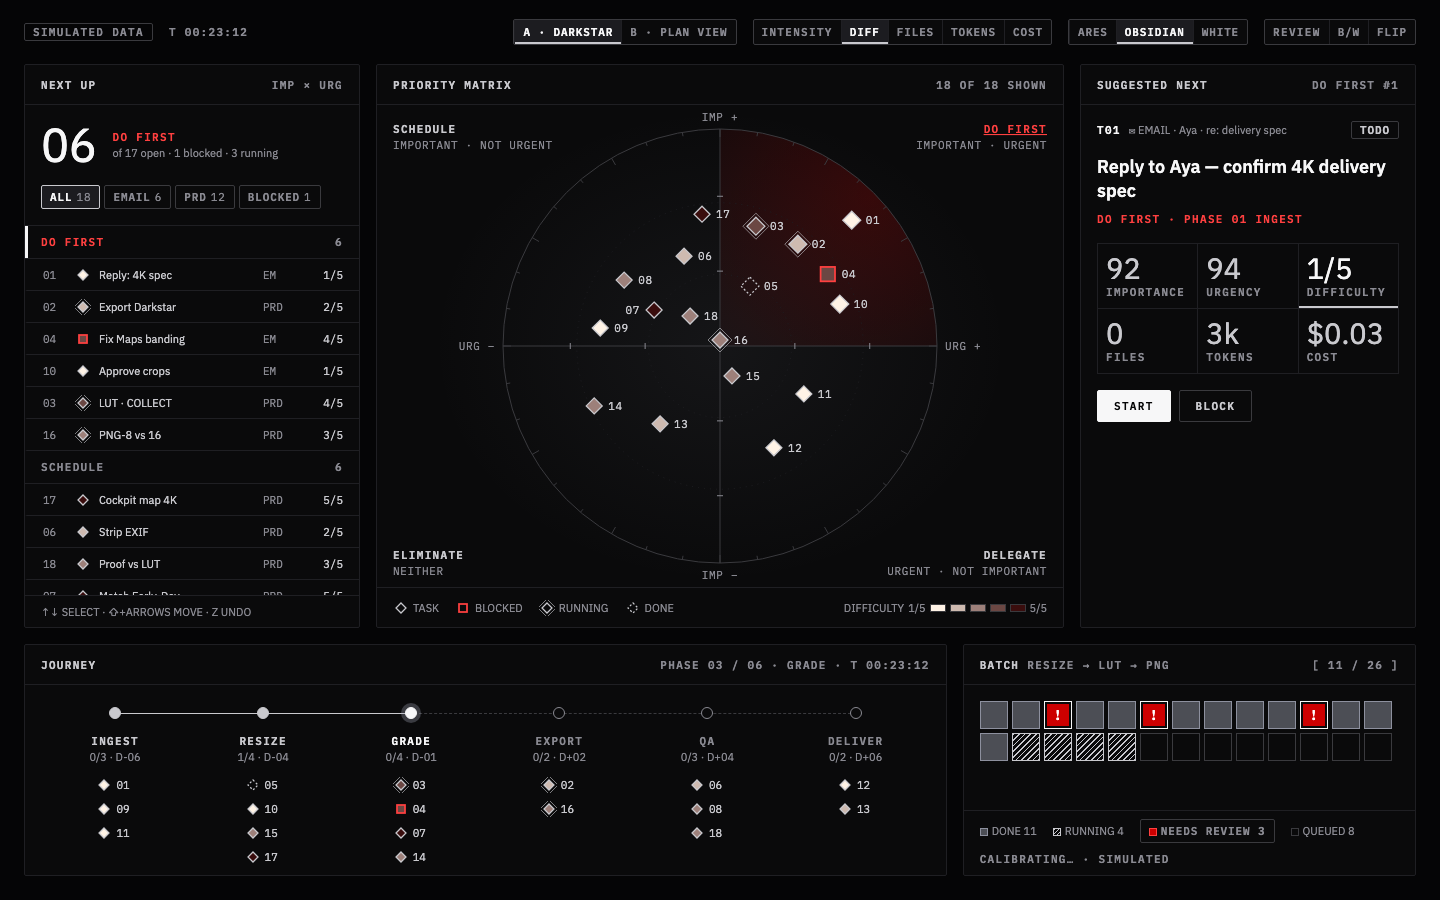Select running task diamond 03 in matrix
This screenshot has width=1440, height=900.
pos(756,226)
